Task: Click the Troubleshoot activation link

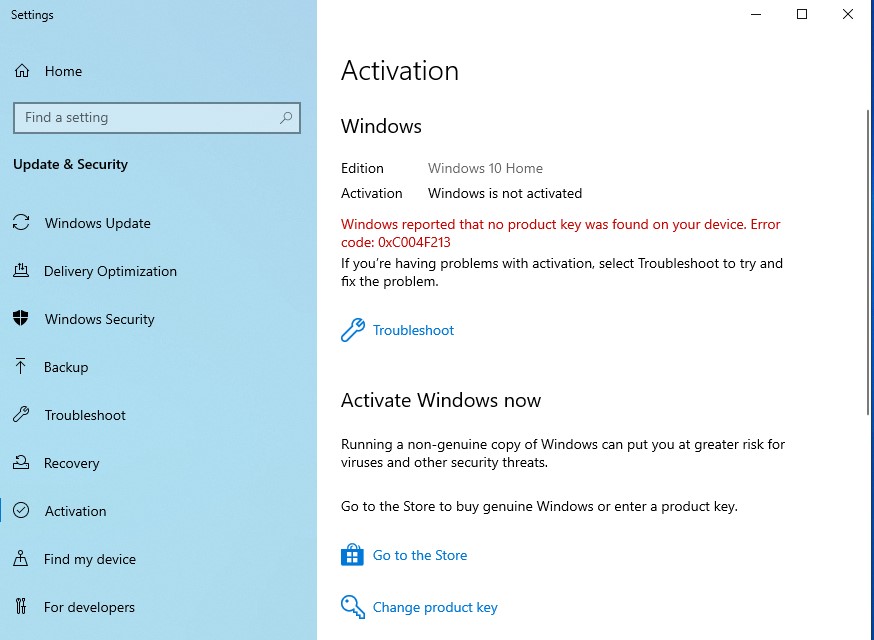Action: point(413,330)
